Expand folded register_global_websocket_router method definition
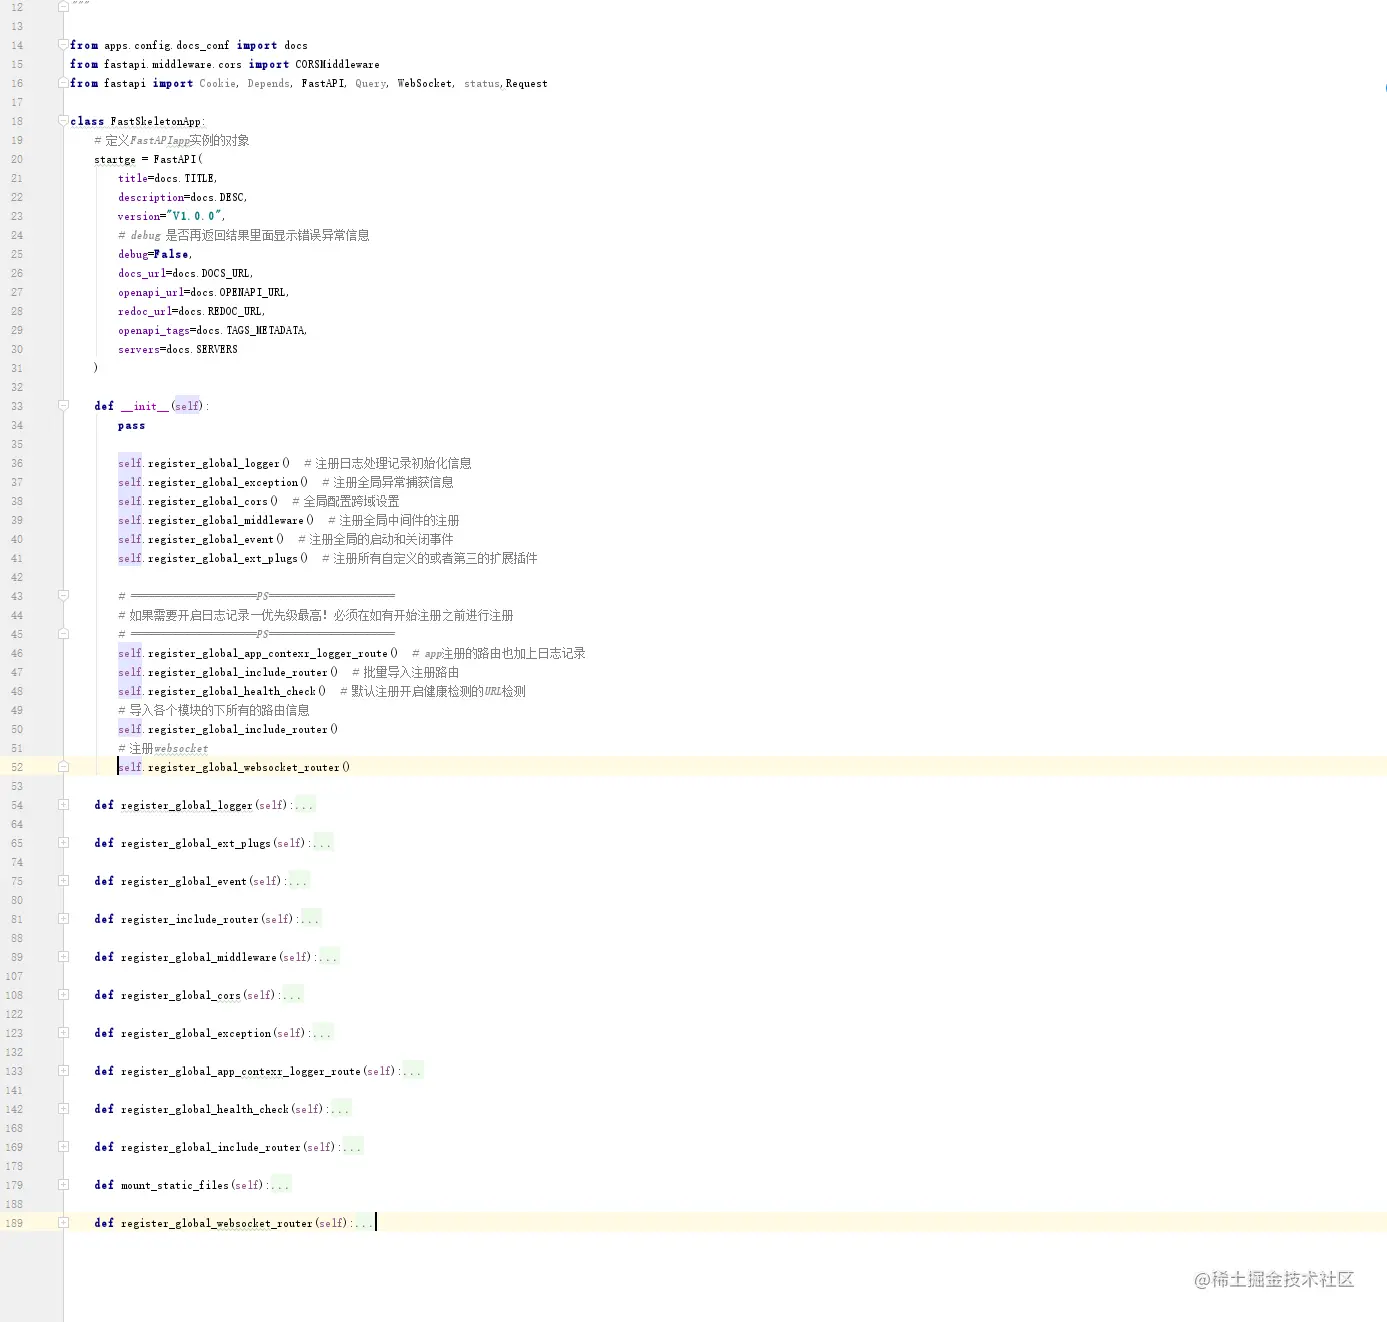1387x1322 pixels. (x=63, y=1223)
